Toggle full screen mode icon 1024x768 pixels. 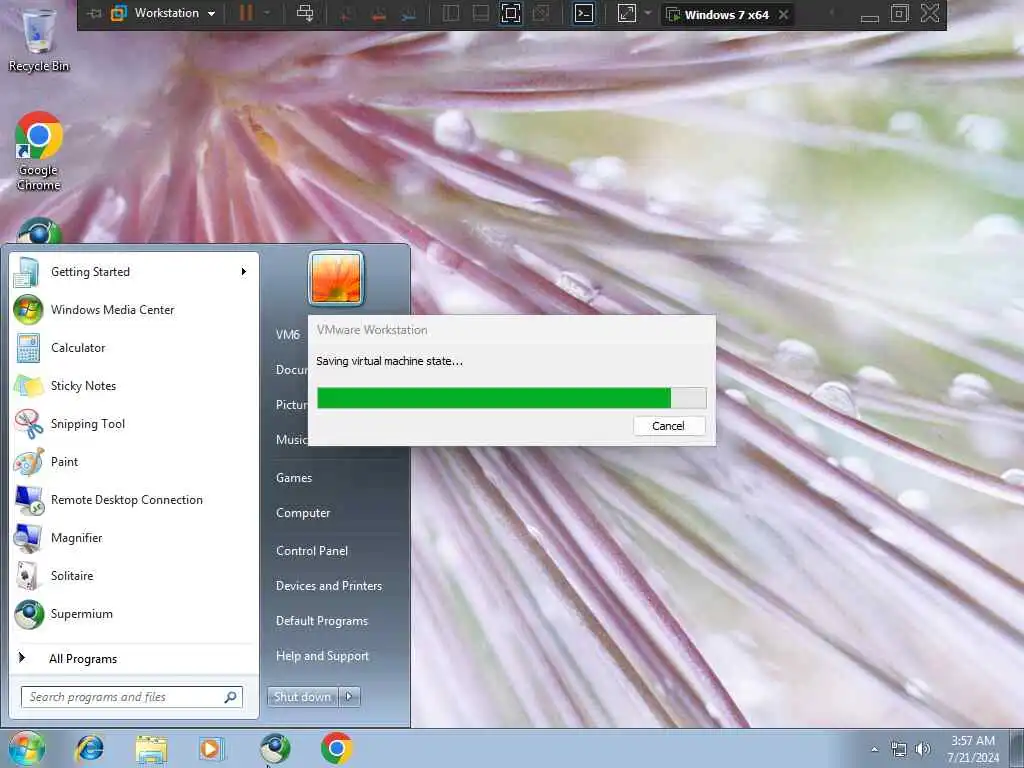[511, 14]
